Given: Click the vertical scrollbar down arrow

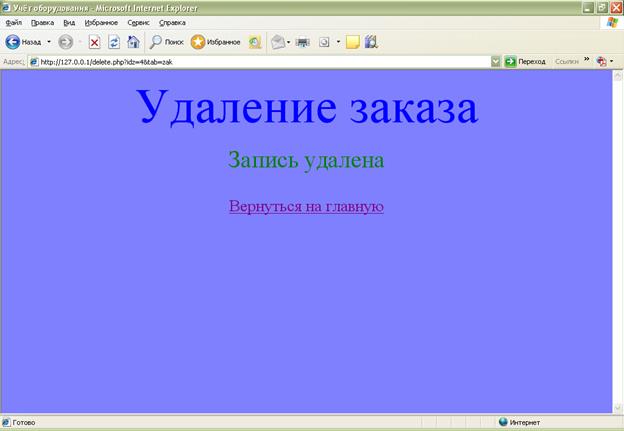Looking at the screenshot, I should coord(617,407).
